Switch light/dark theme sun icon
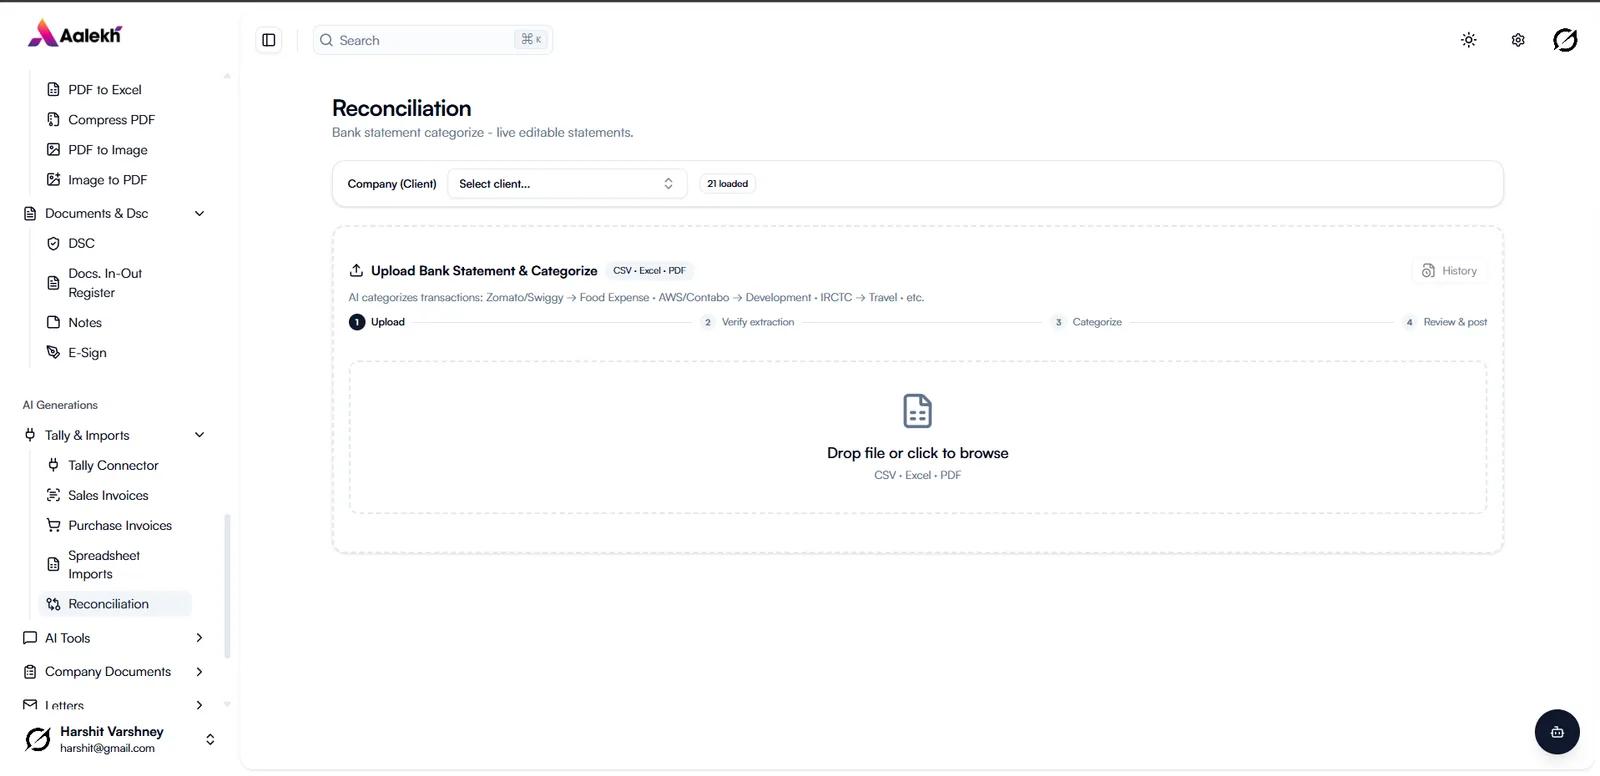 tap(1468, 40)
